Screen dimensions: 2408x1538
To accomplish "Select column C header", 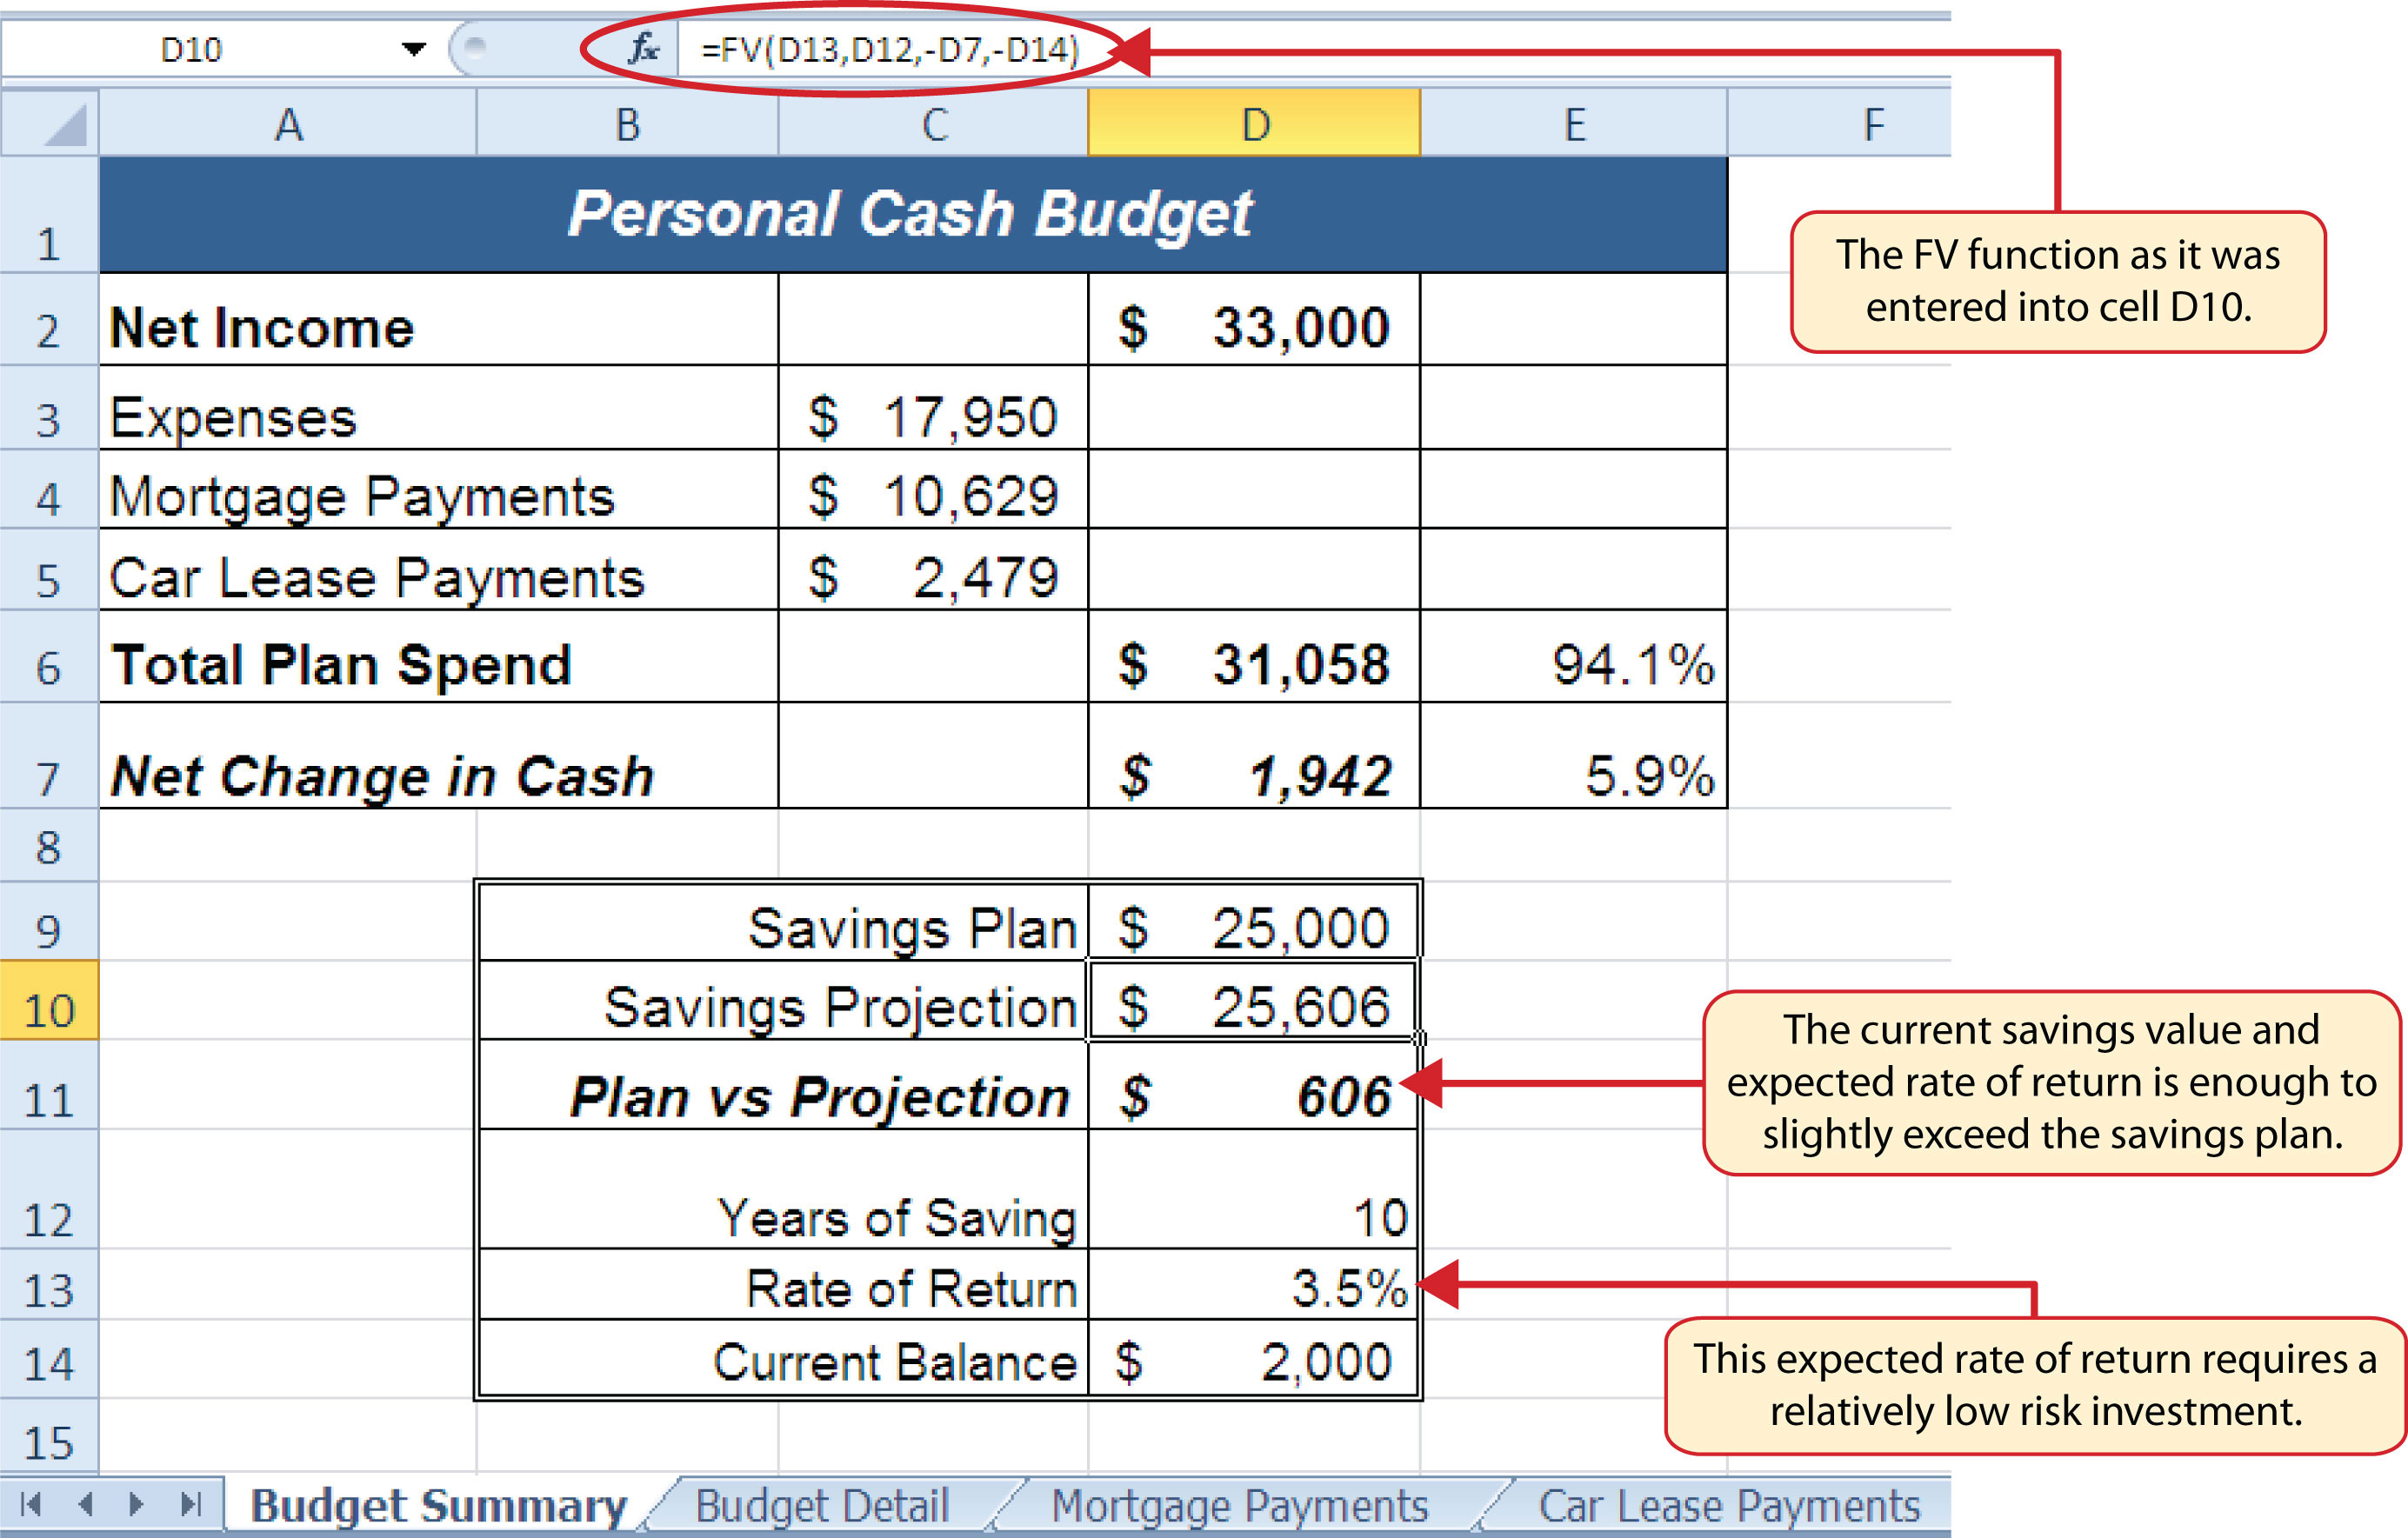I will tap(933, 124).
